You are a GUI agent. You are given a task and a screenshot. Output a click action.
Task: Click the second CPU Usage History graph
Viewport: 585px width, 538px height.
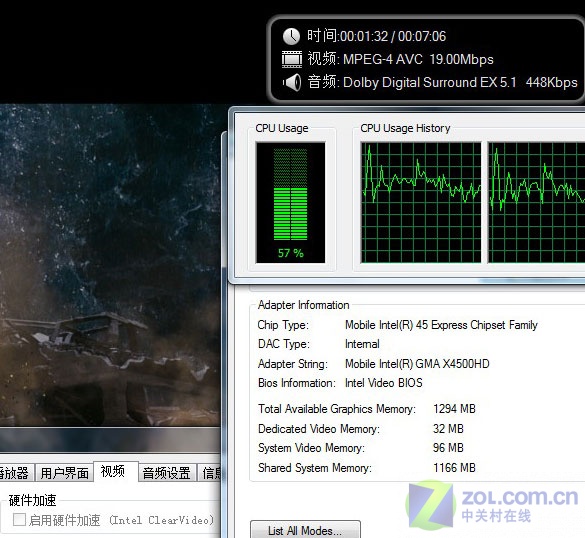coord(536,203)
